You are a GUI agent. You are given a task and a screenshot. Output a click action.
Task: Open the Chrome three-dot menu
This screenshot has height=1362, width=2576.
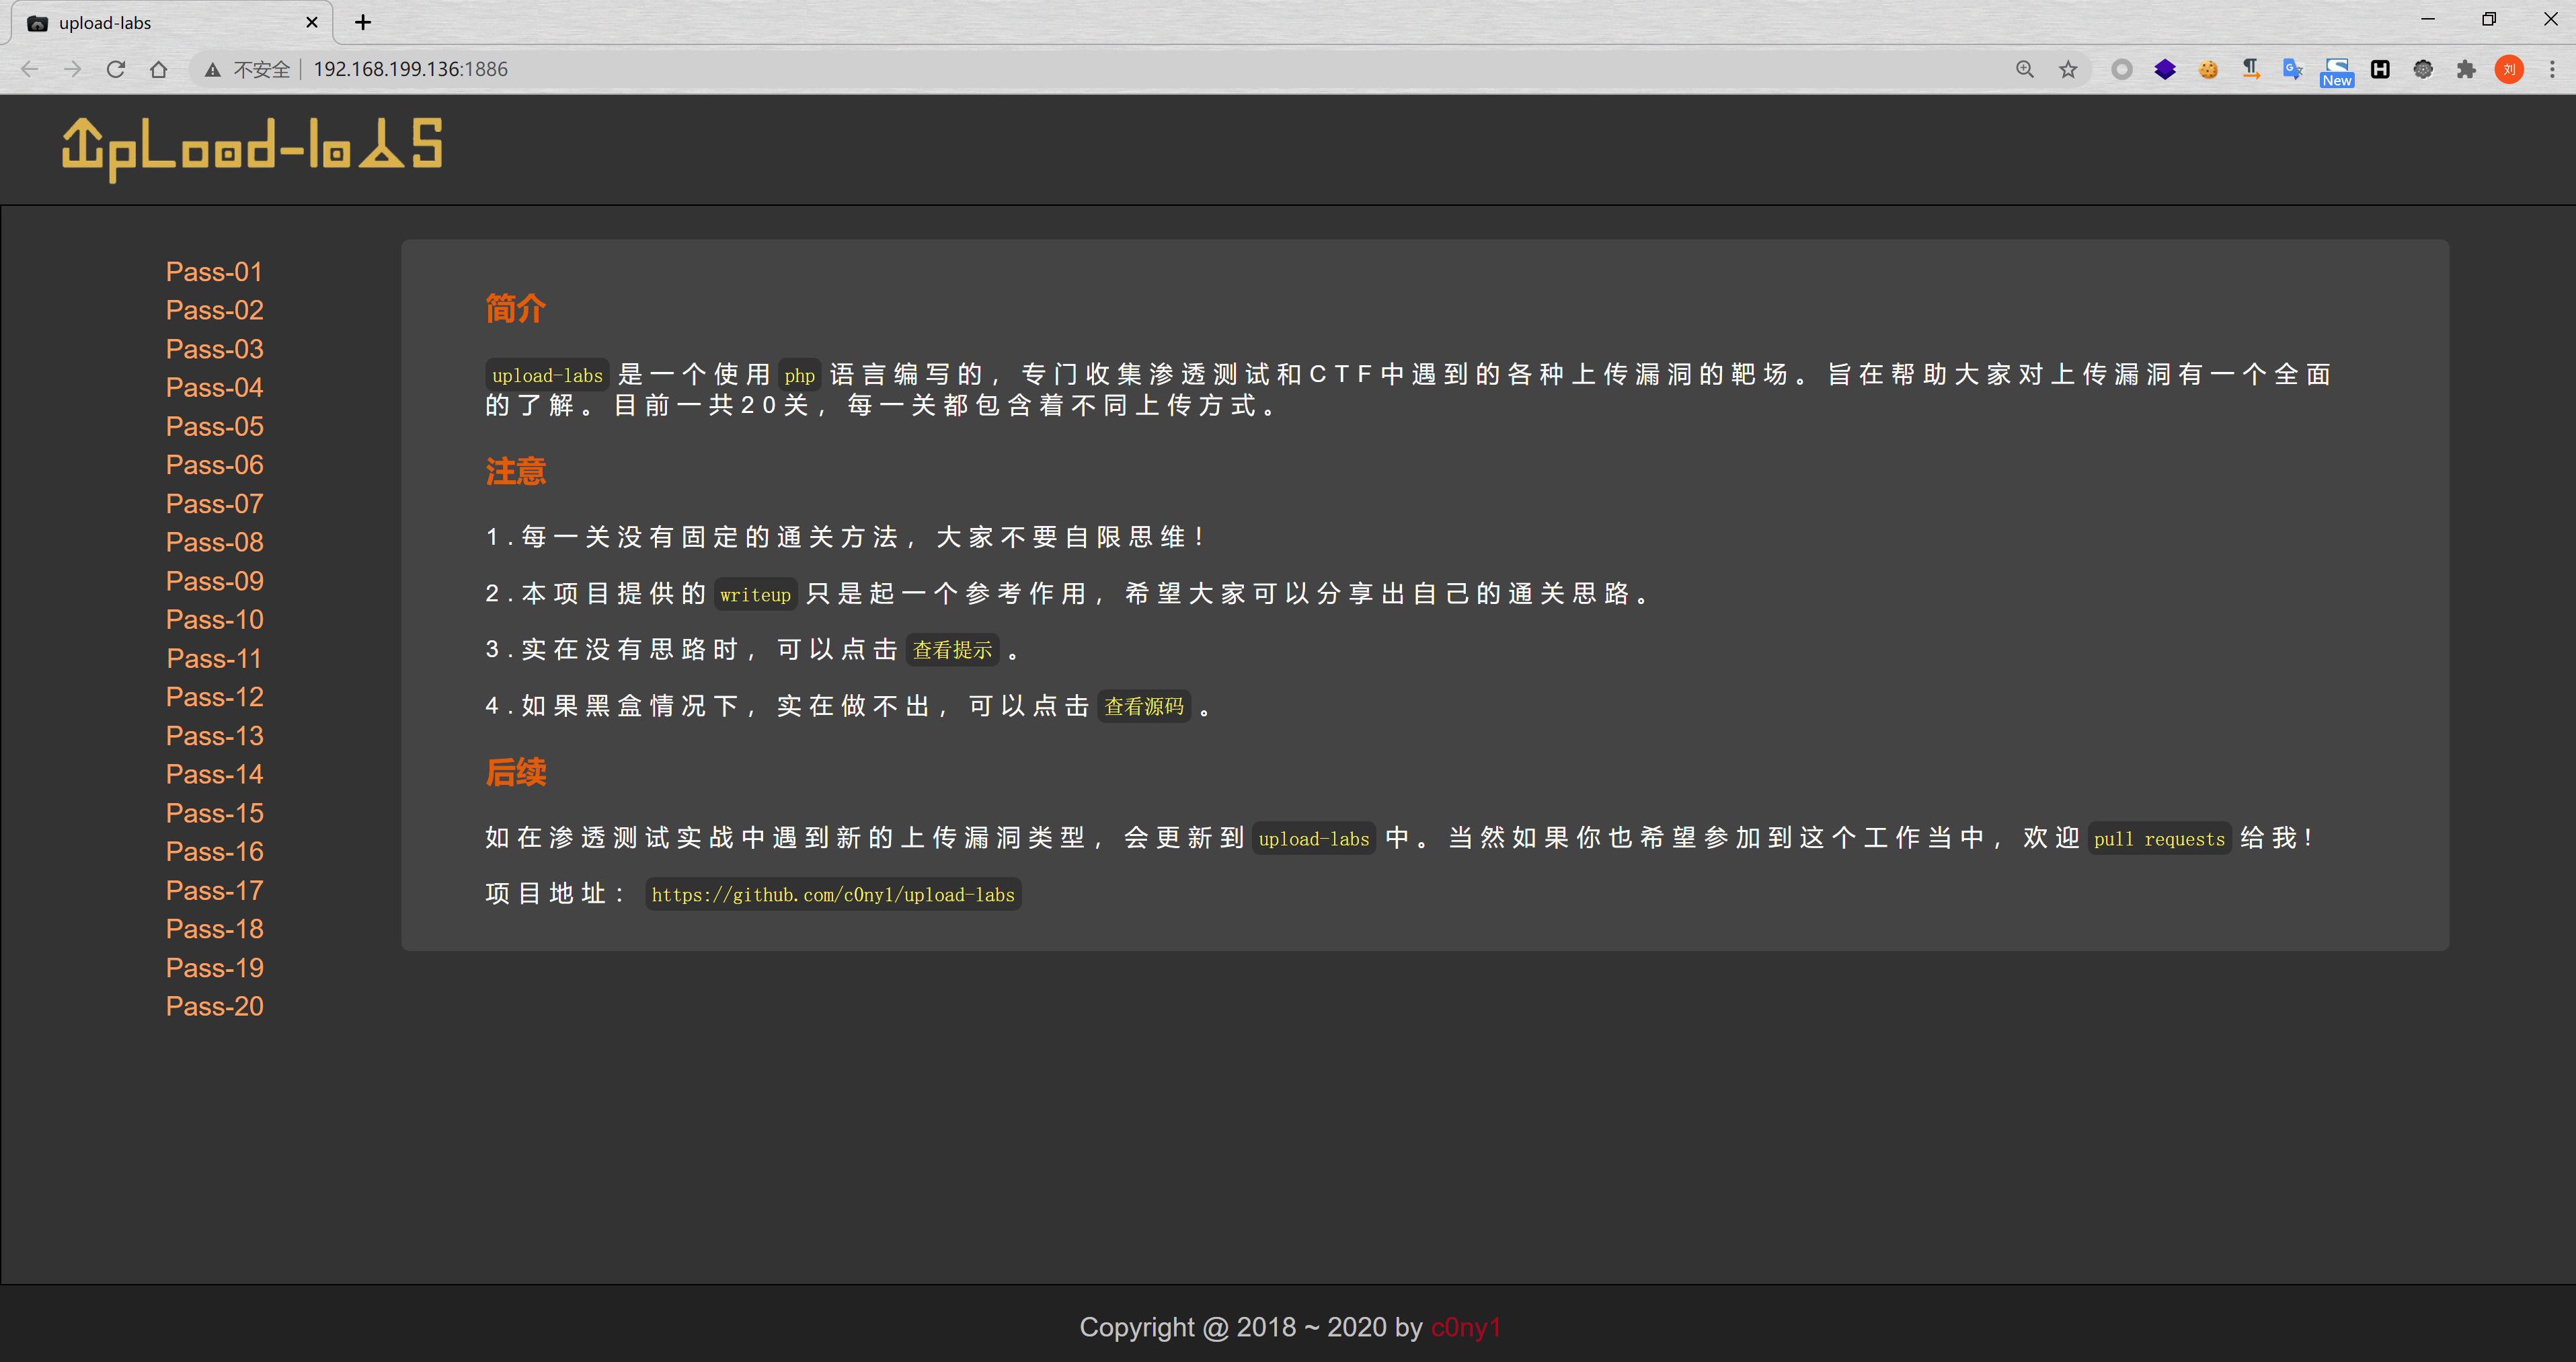coord(2552,69)
